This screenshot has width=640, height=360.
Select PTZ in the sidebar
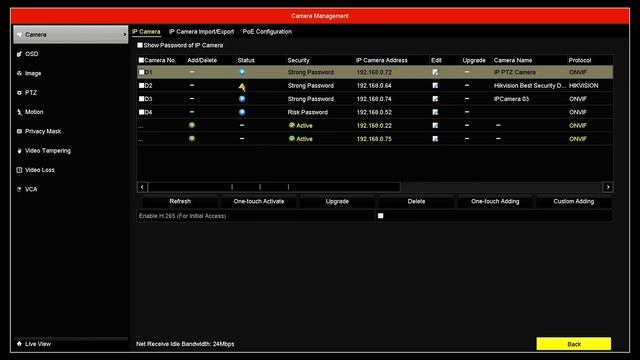[x=31, y=93]
